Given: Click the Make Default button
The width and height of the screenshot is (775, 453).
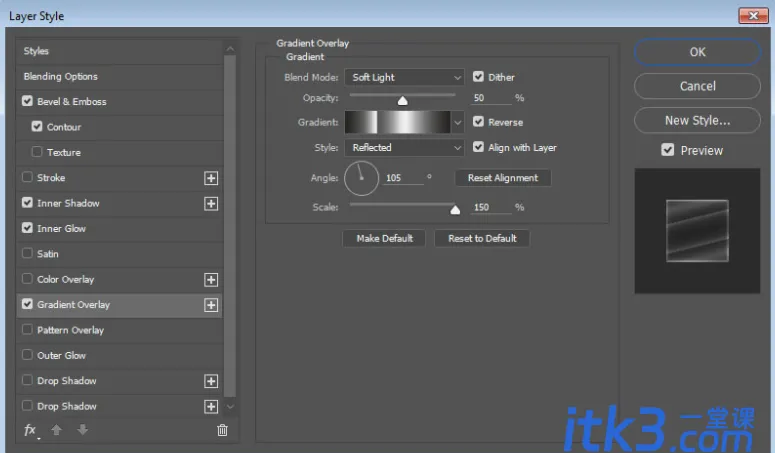Looking at the screenshot, I should click(x=385, y=239).
